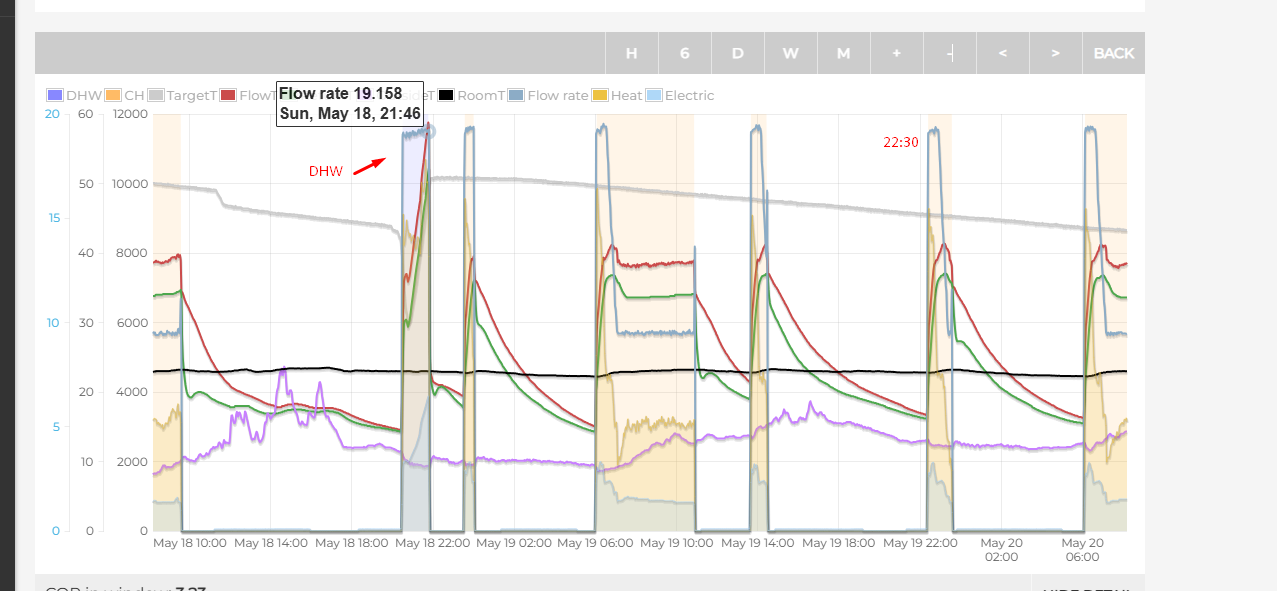The width and height of the screenshot is (1277, 591).
Task: Toggle DHW series in legend
Action: click(74, 96)
